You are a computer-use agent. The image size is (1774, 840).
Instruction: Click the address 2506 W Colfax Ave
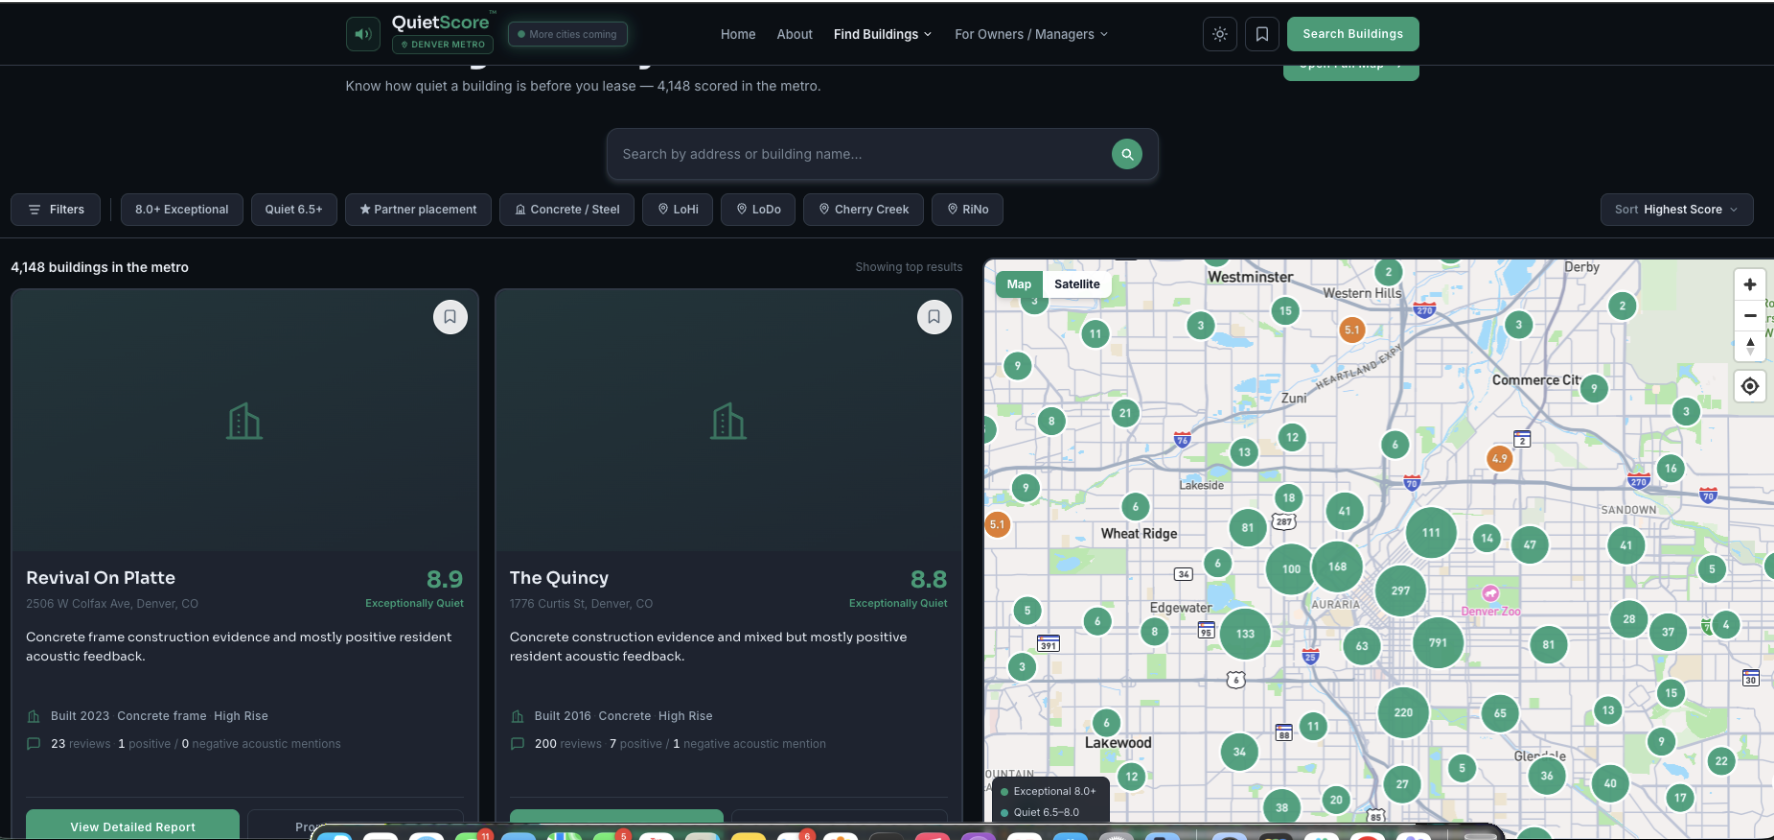pos(112,604)
